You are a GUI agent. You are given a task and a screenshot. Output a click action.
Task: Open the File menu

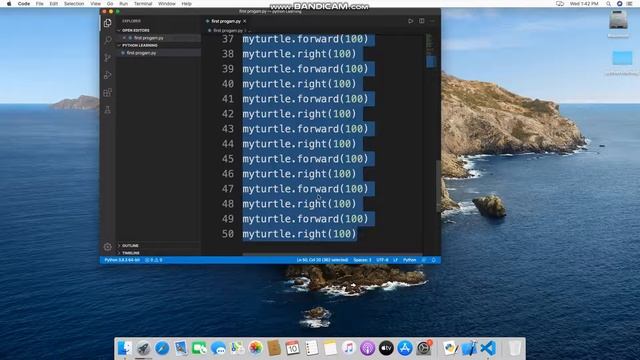point(40,4)
